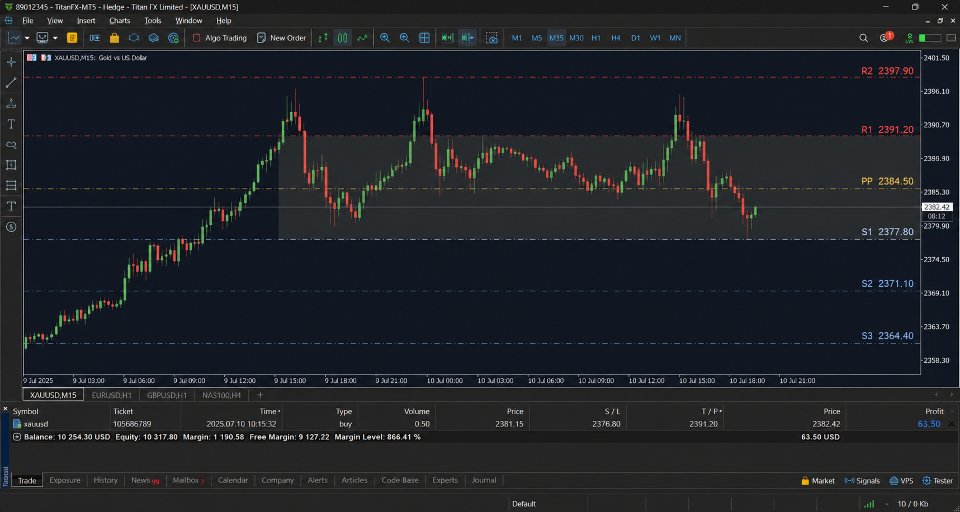Collapse the Balance summary row expander

(17, 437)
